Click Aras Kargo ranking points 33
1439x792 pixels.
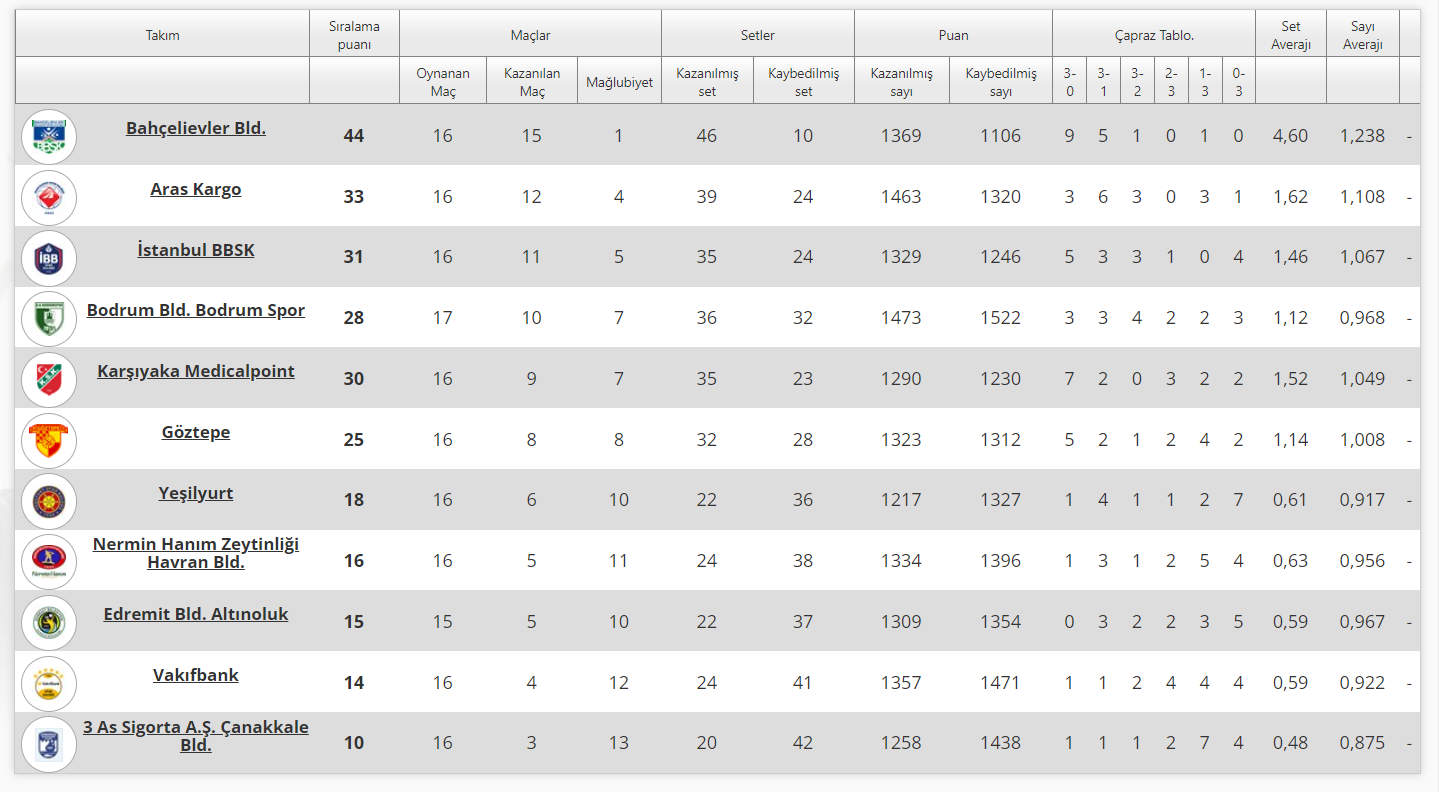tap(354, 197)
